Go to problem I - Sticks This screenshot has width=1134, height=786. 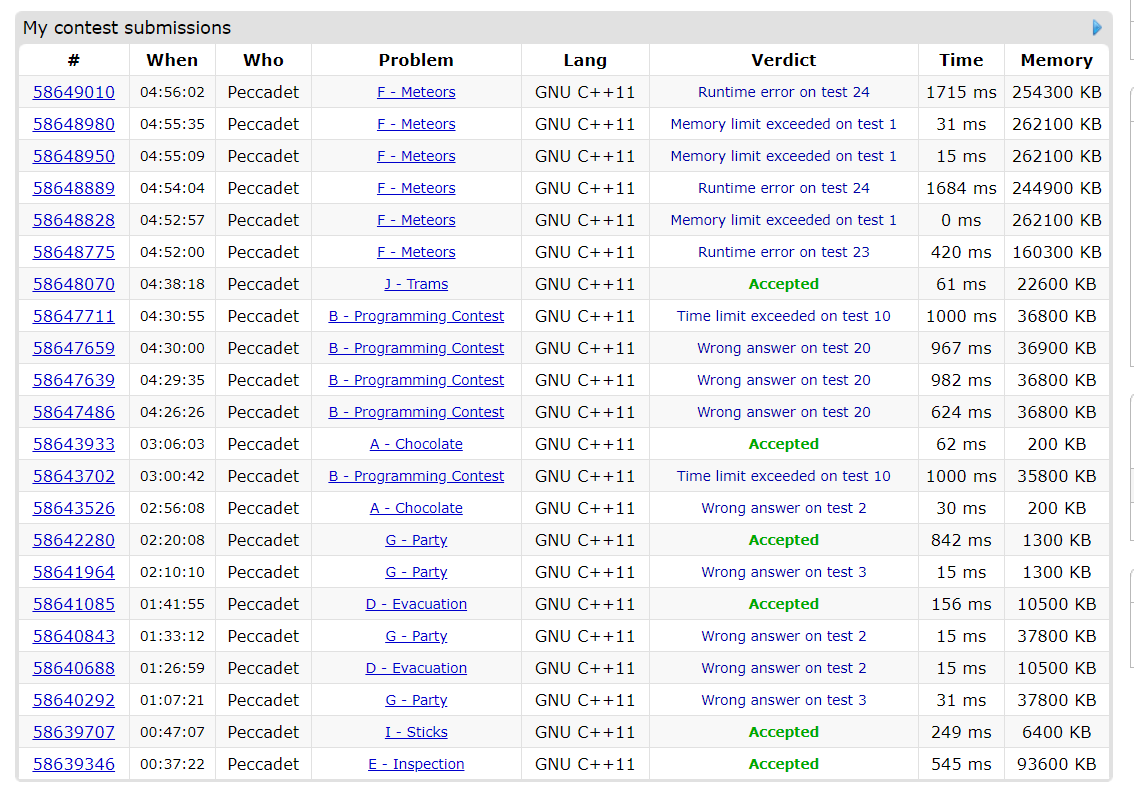click(416, 732)
